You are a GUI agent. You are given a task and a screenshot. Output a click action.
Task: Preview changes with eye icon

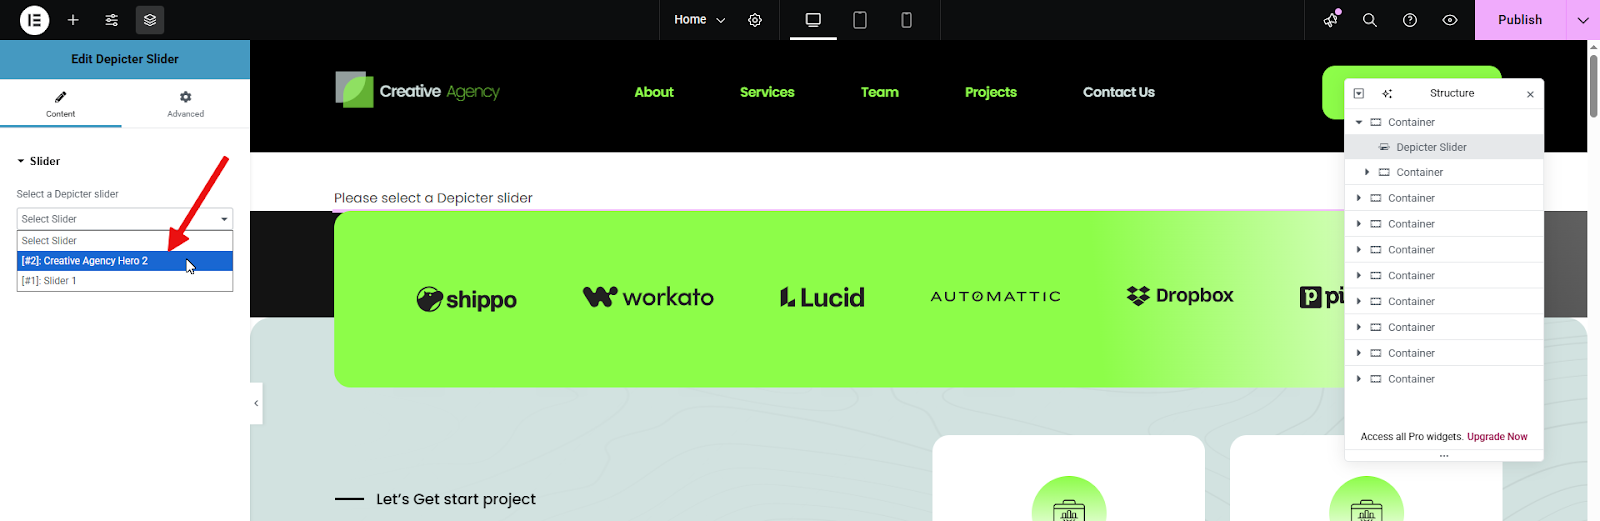(1450, 20)
